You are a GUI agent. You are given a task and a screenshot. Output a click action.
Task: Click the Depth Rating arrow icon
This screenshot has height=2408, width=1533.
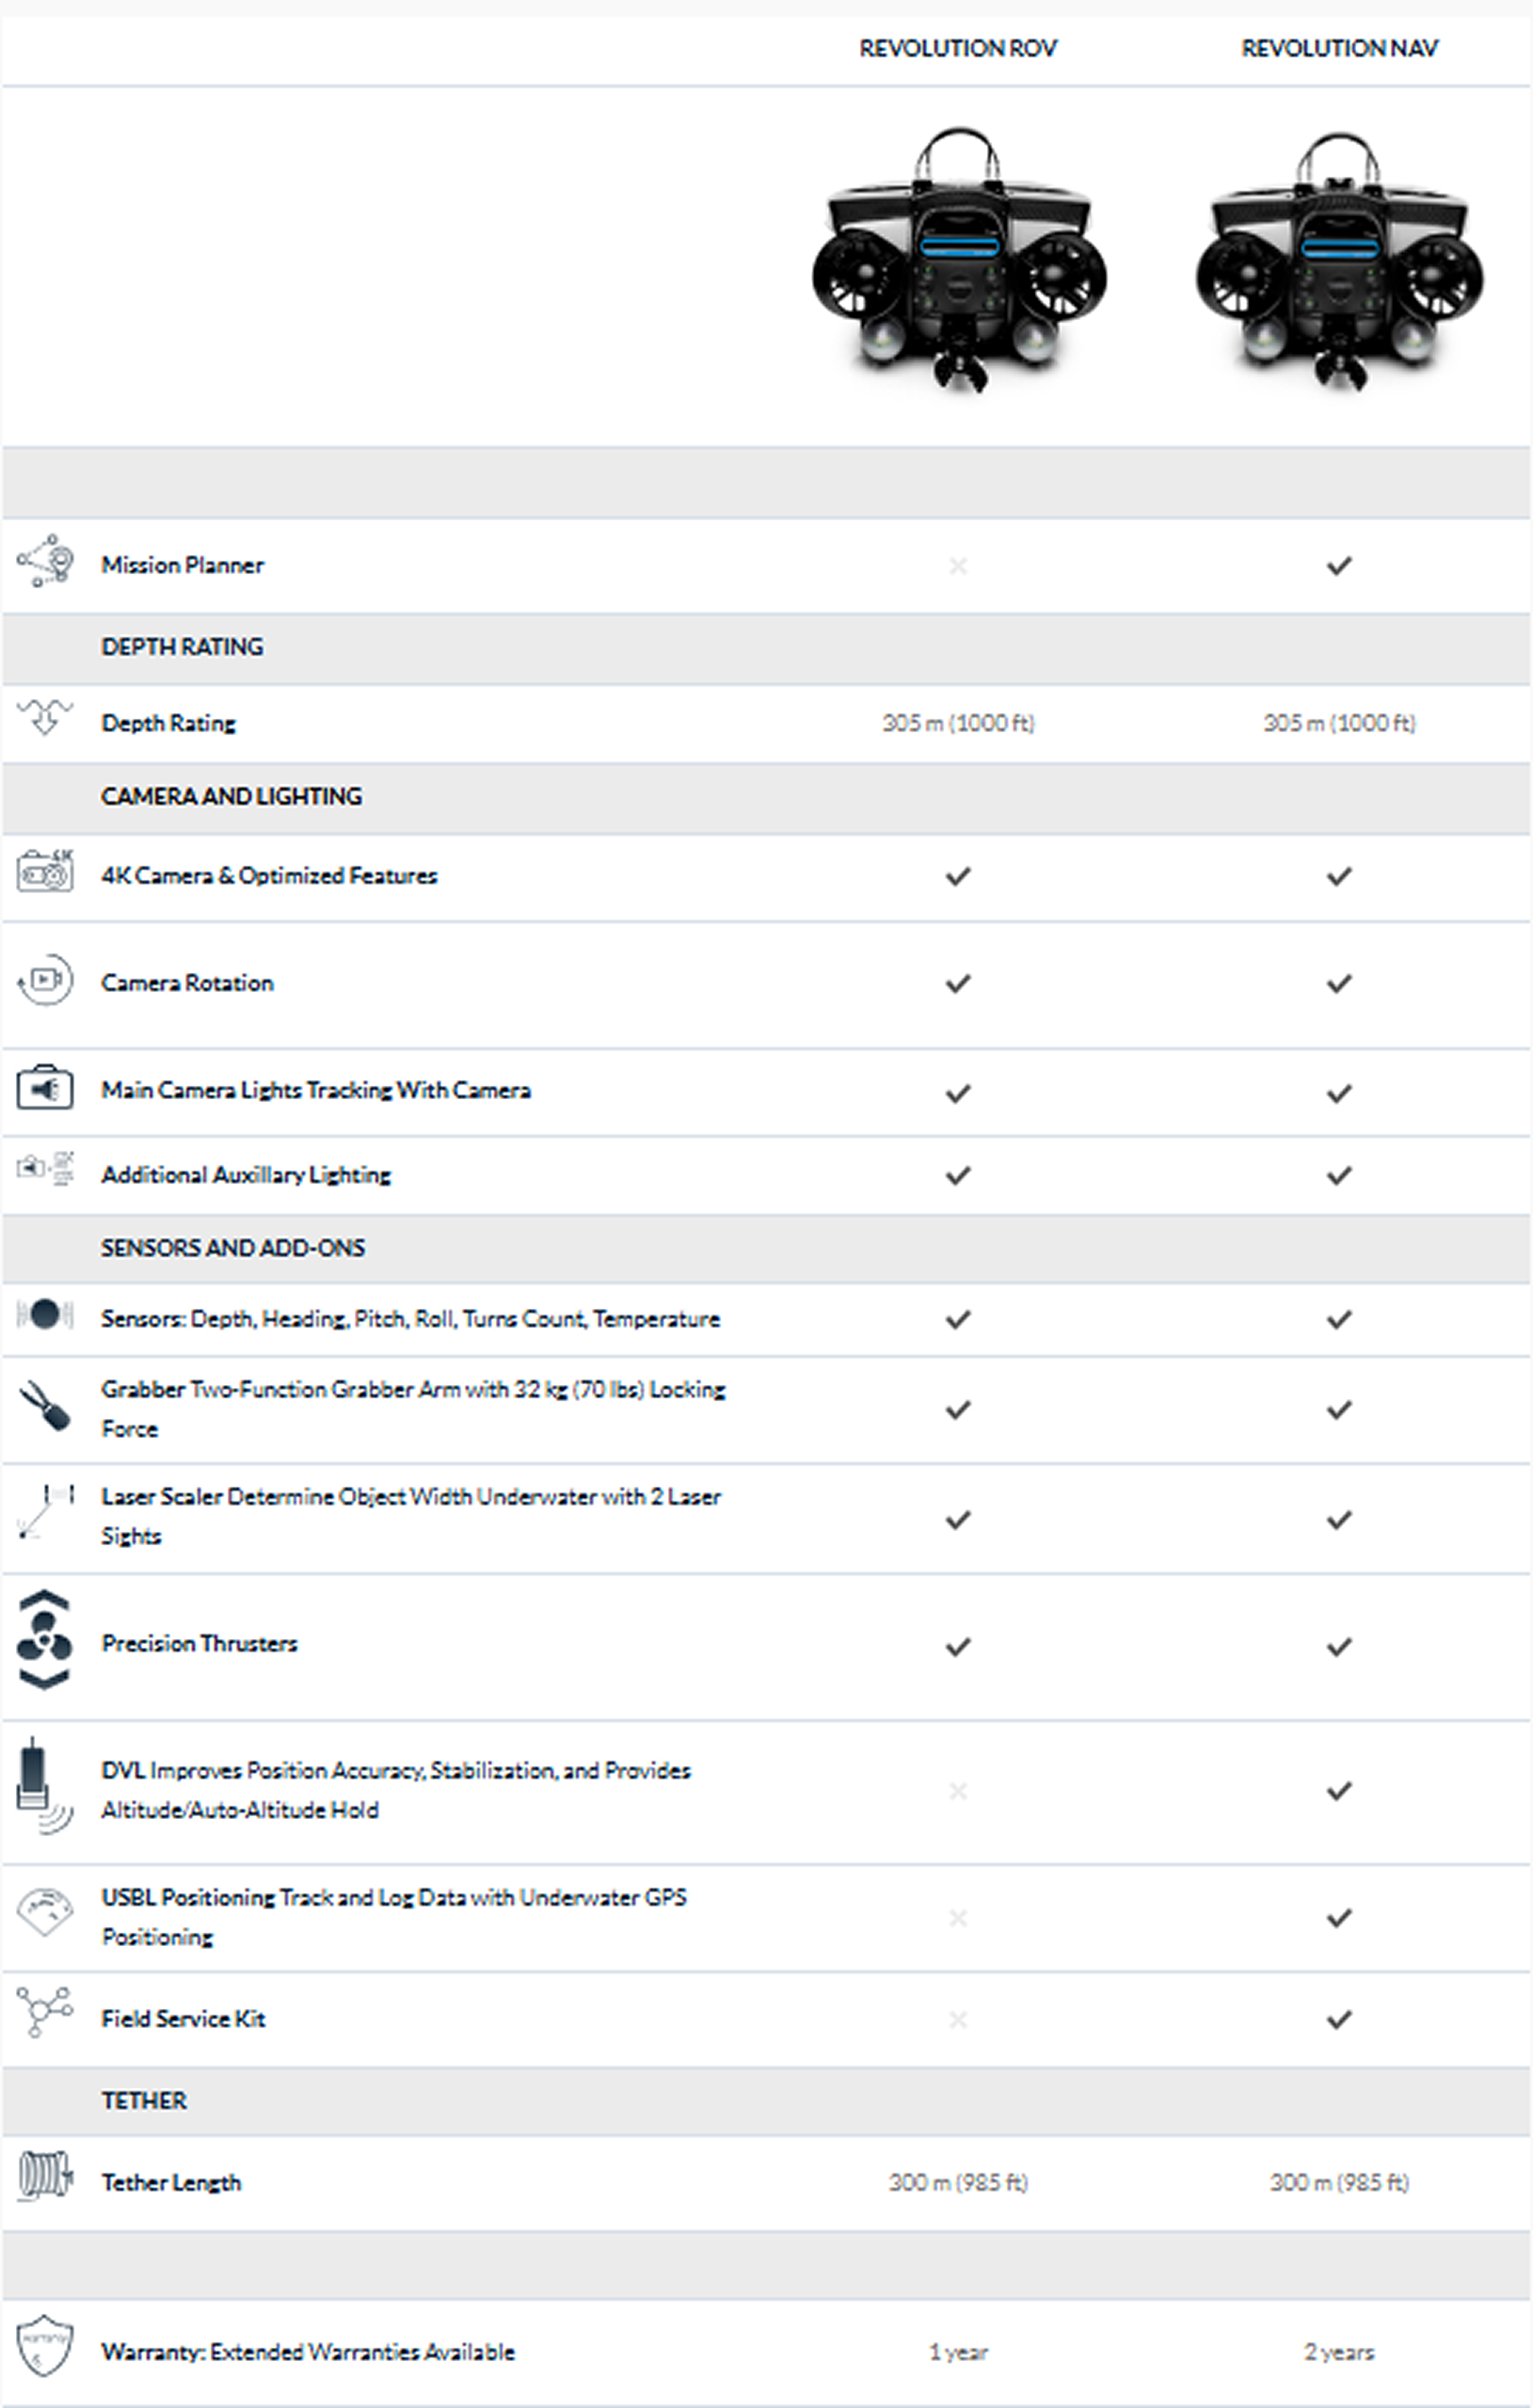(x=45, y=716)
